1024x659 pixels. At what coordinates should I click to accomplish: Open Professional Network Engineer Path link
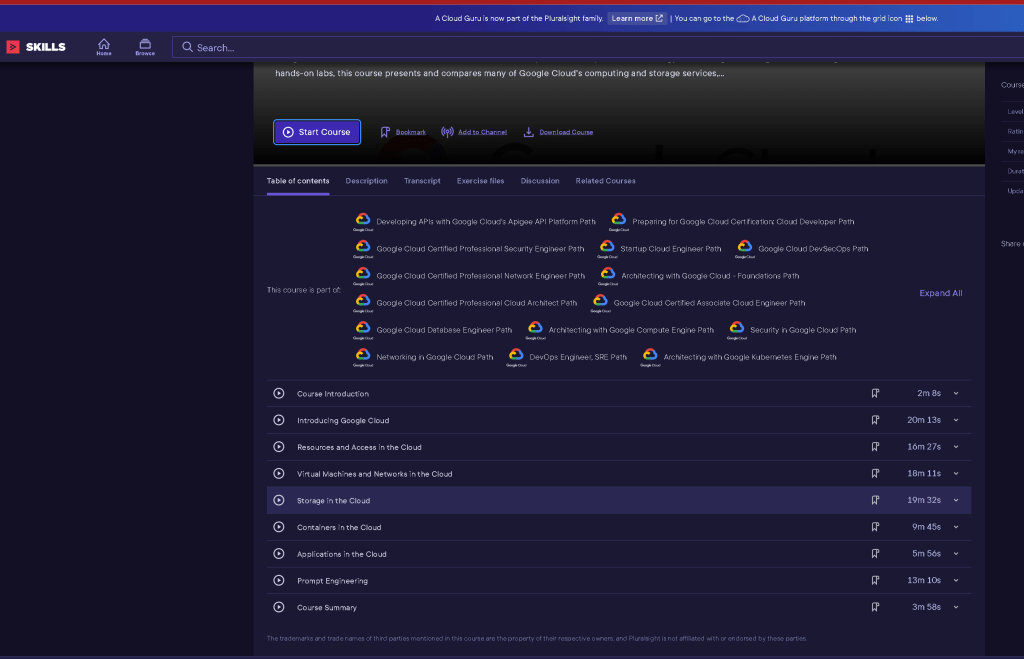469,276
